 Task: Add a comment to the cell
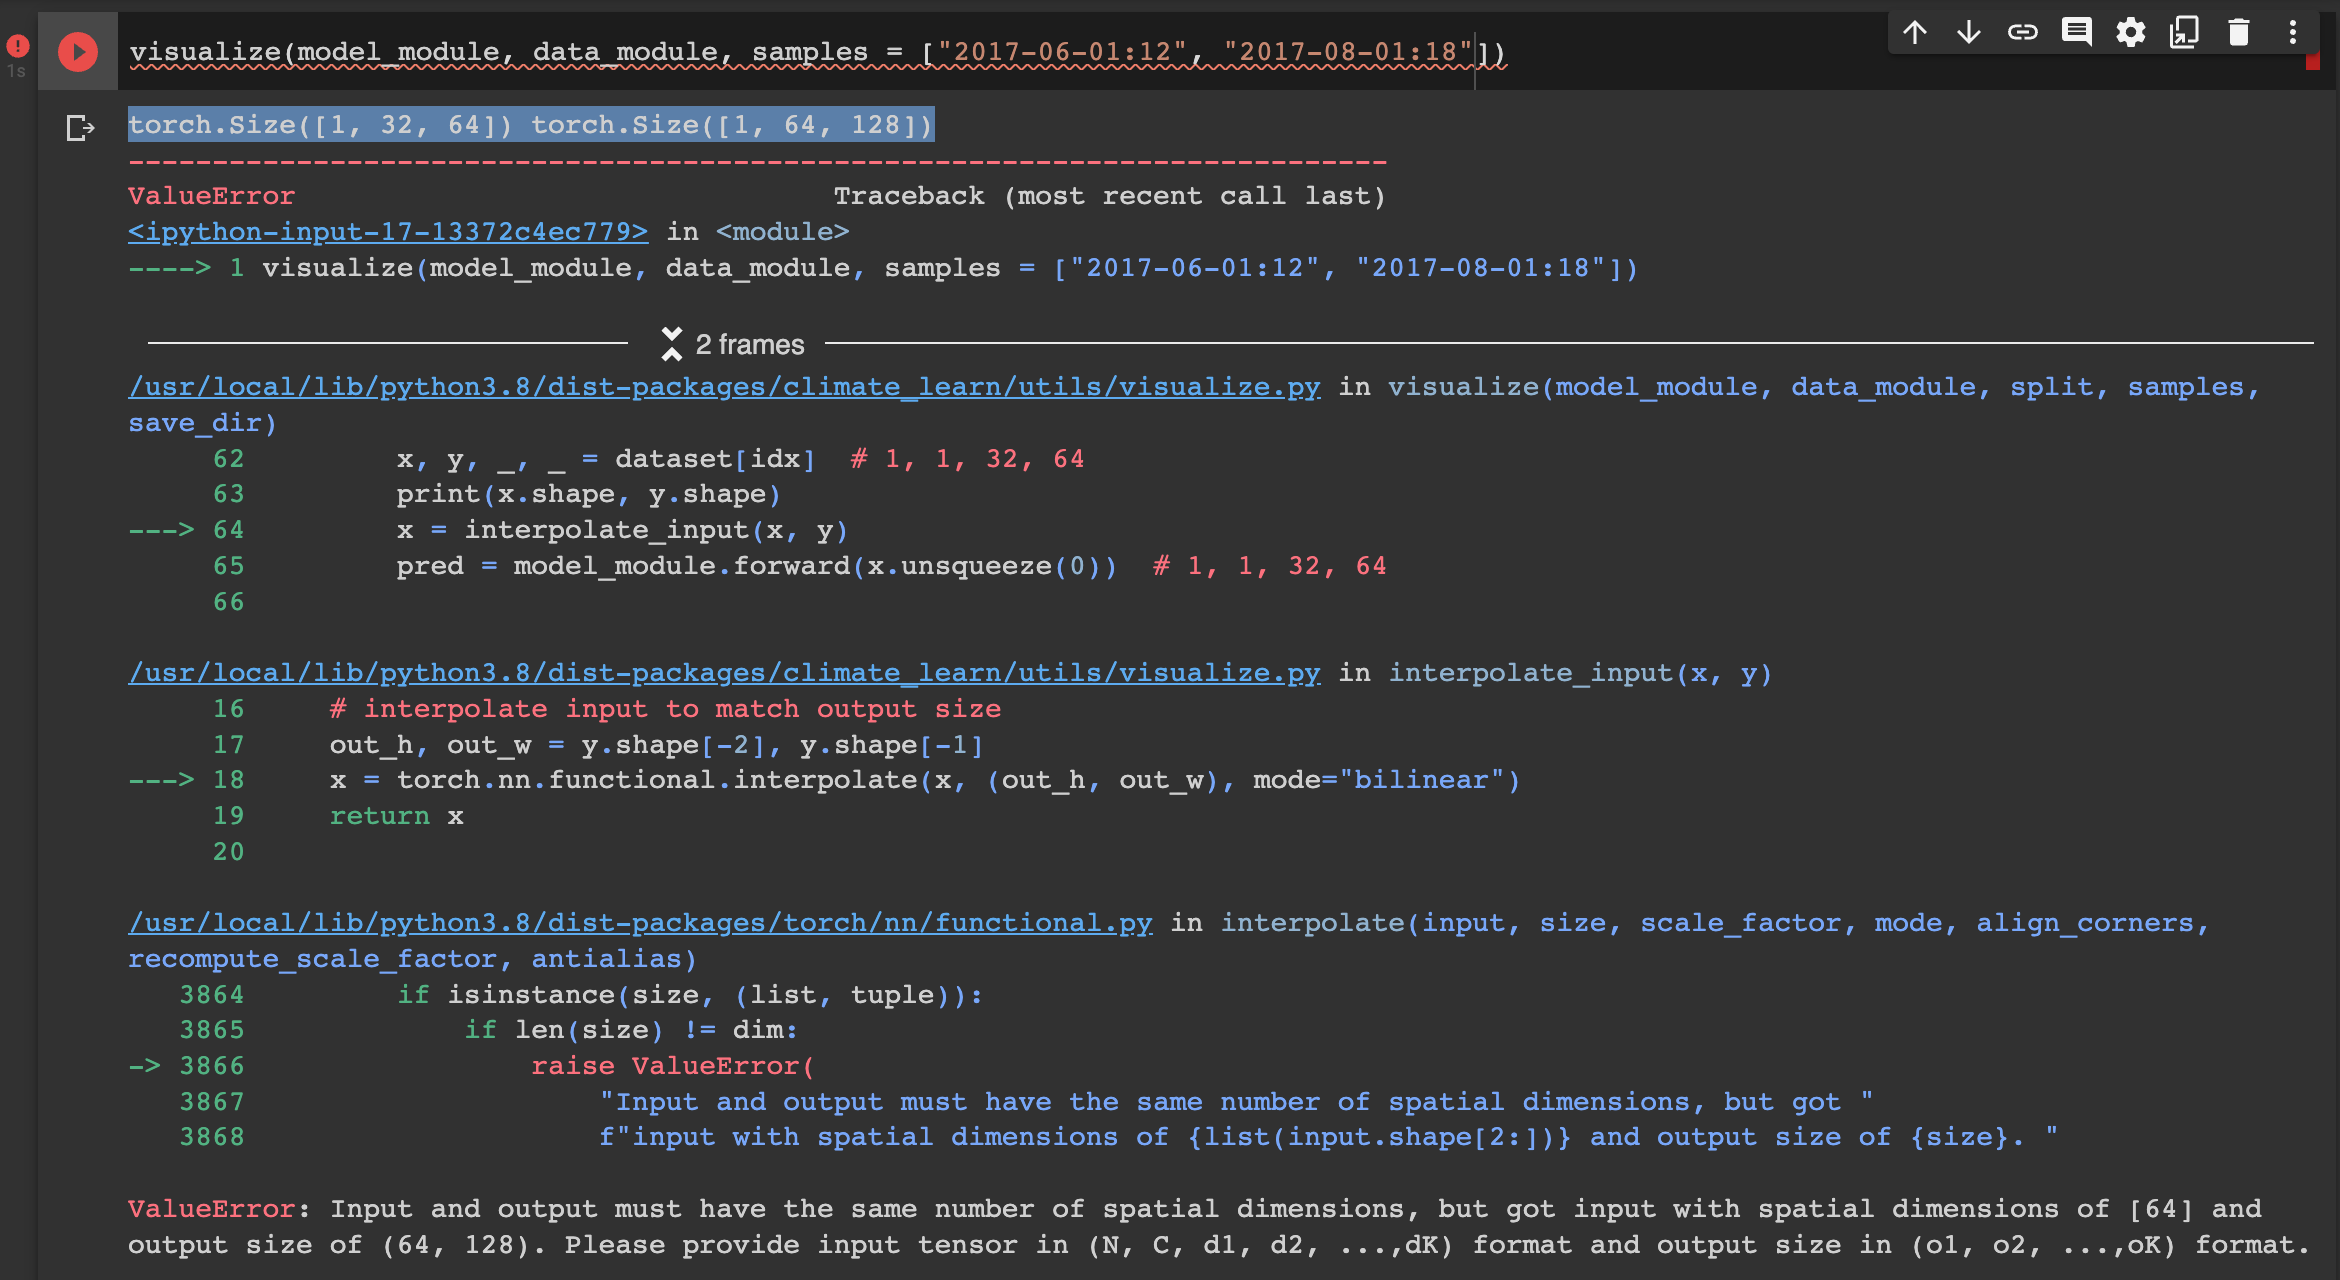pos(2077,33)
